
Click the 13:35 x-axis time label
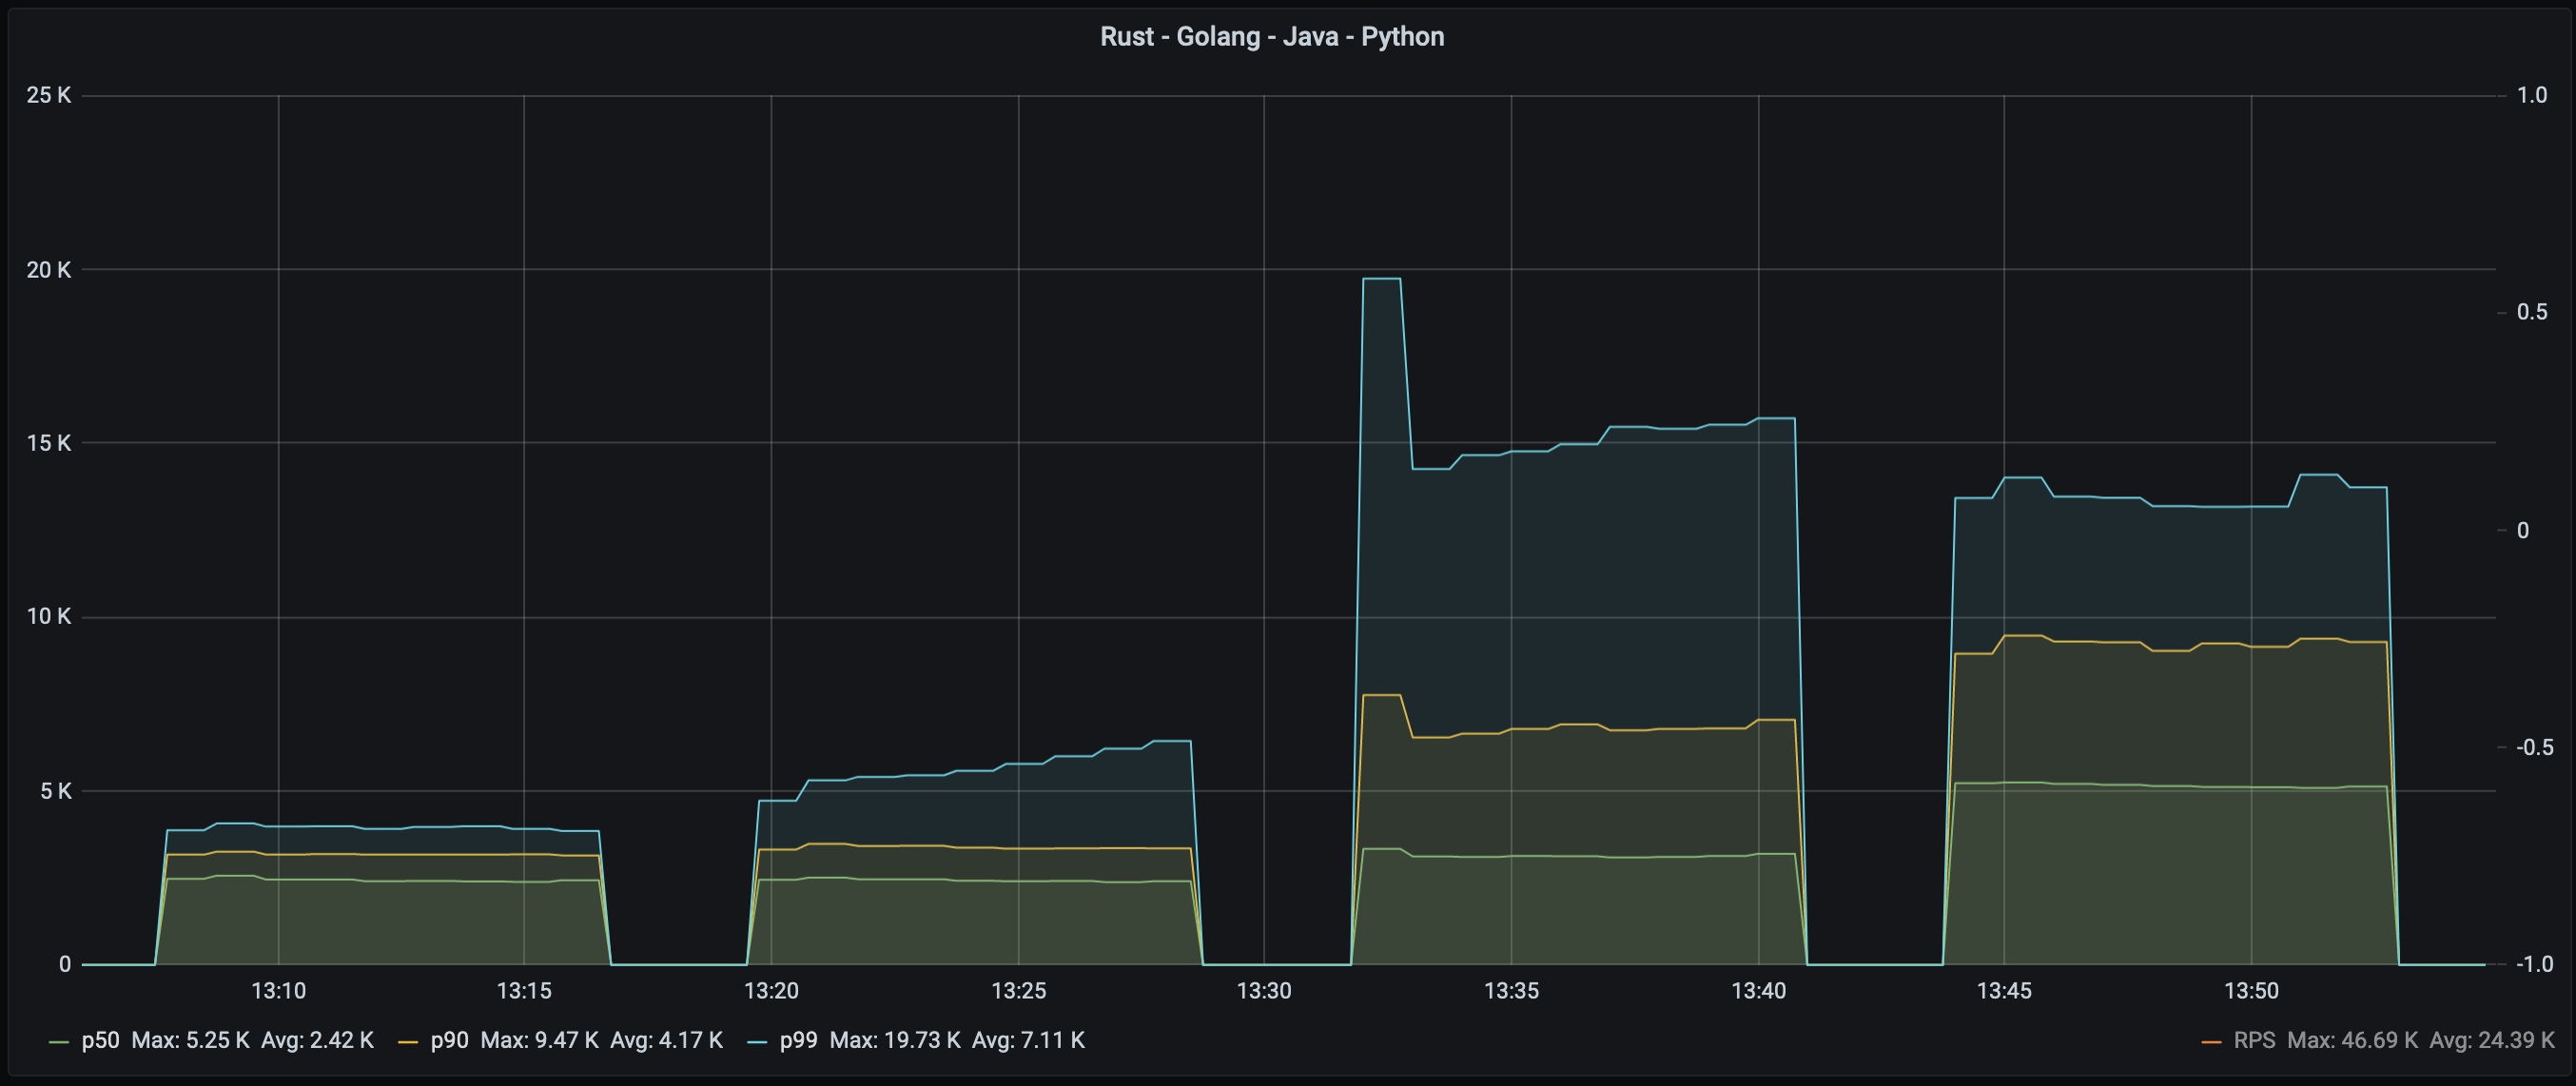point(1511,991)
